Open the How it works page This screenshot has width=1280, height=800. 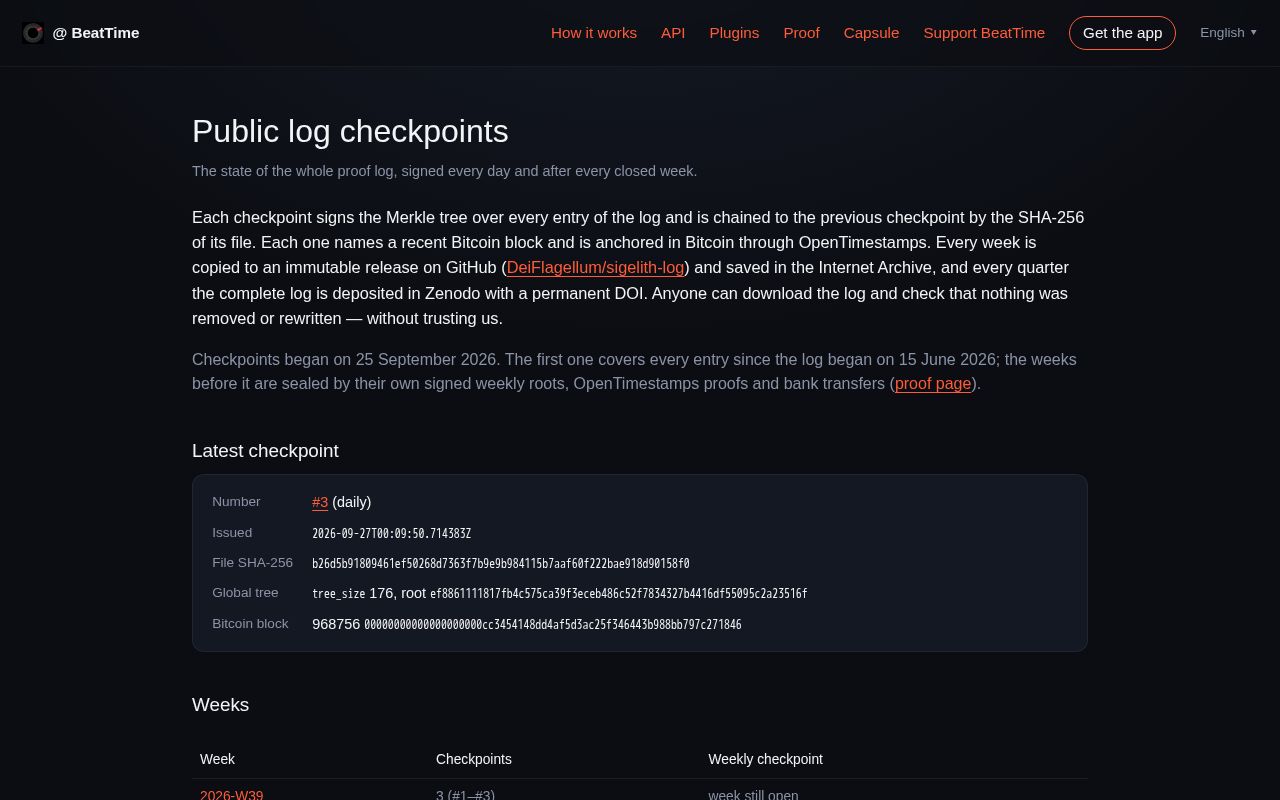pyautogui.click(x=594, y=33)
